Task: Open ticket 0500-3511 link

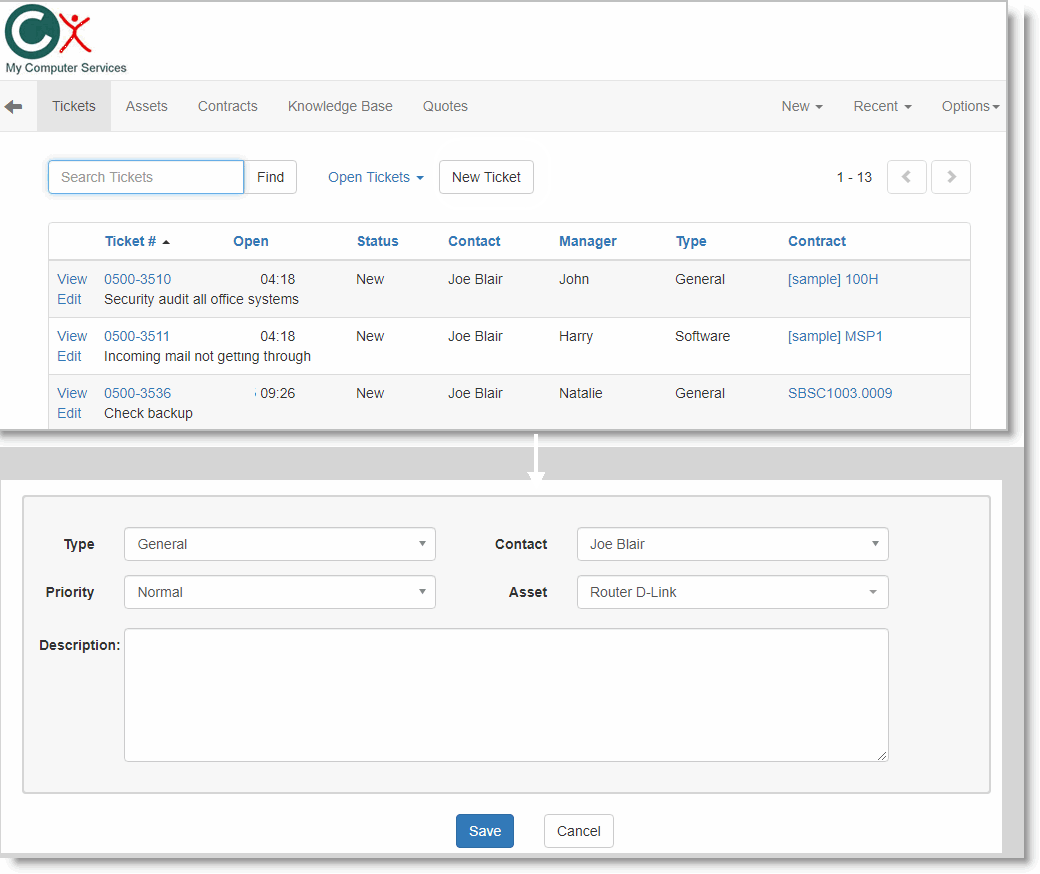Action: [x=137, y=336]
